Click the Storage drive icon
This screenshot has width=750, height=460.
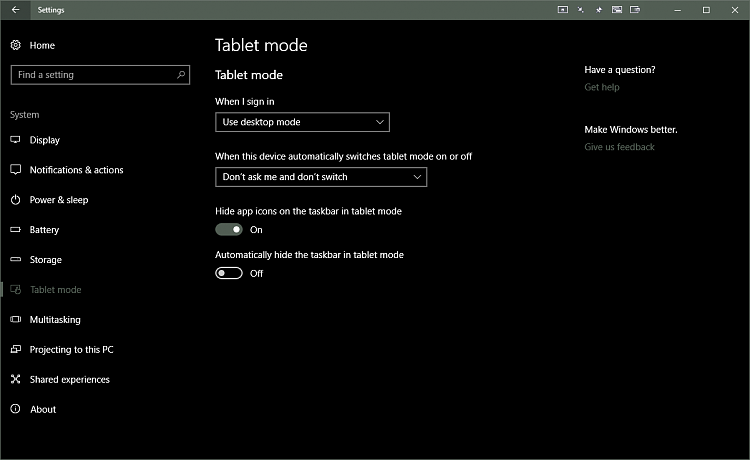click(x=16, y=260)
